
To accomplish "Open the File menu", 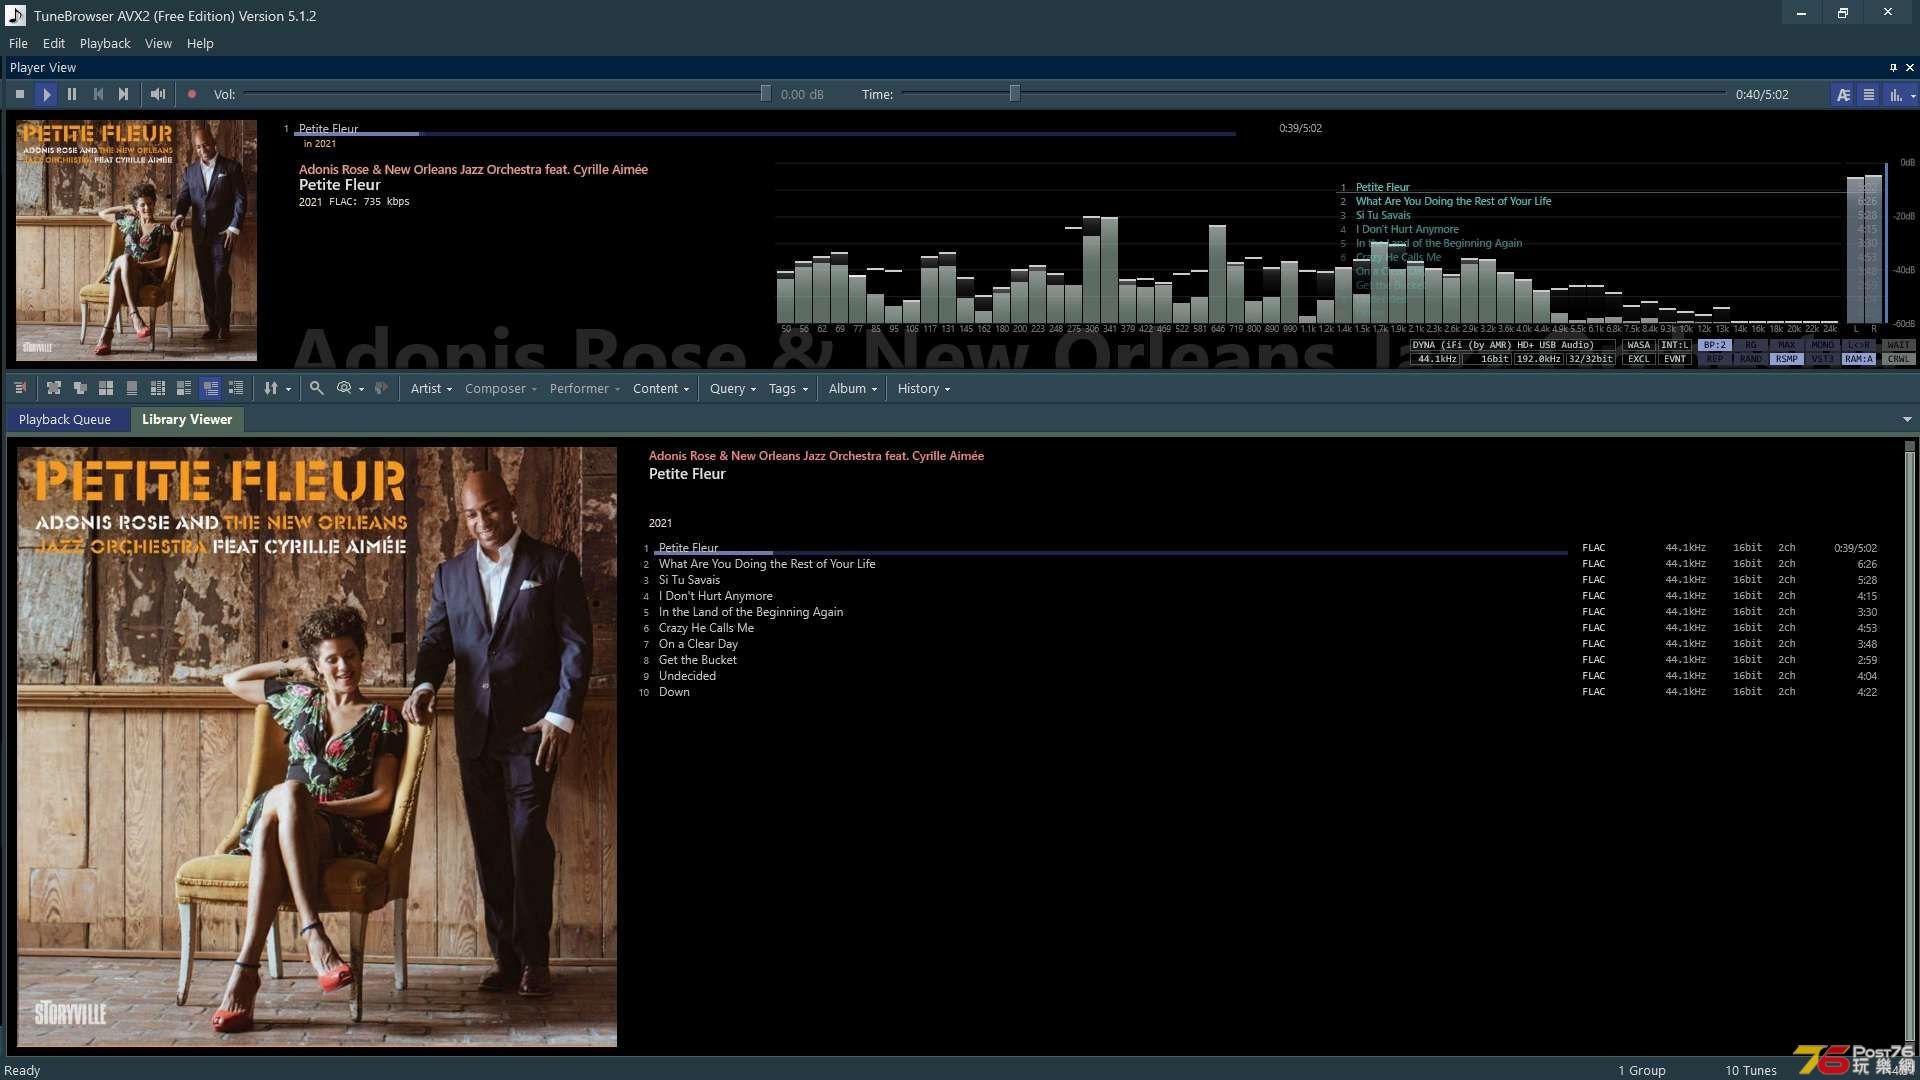I will coord(18,43).
